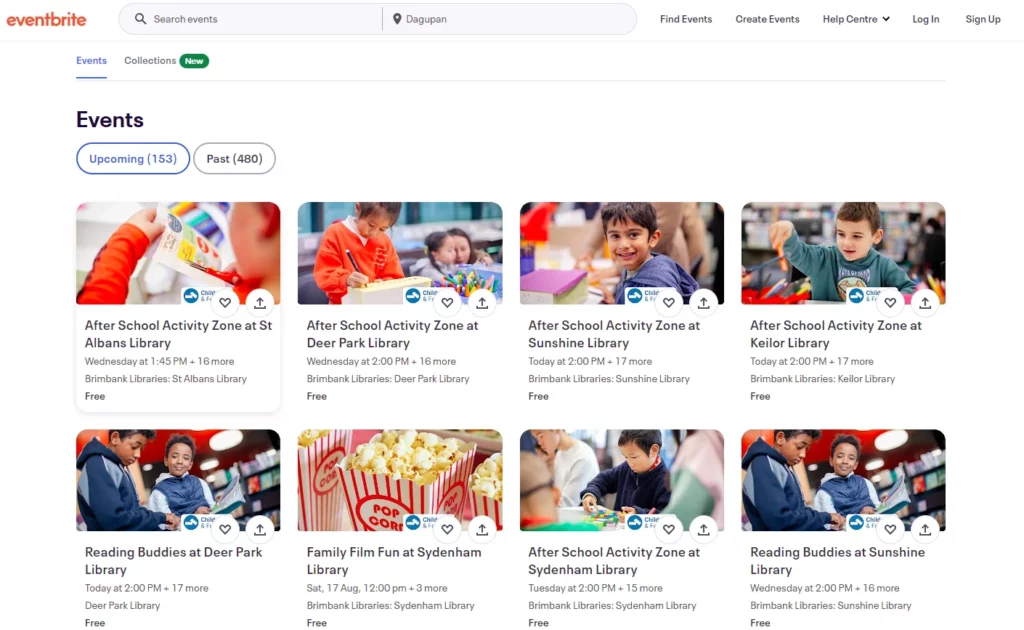Open After School Activity Zone at Keilor title
1024x630 pixels.
click(836, 334)
